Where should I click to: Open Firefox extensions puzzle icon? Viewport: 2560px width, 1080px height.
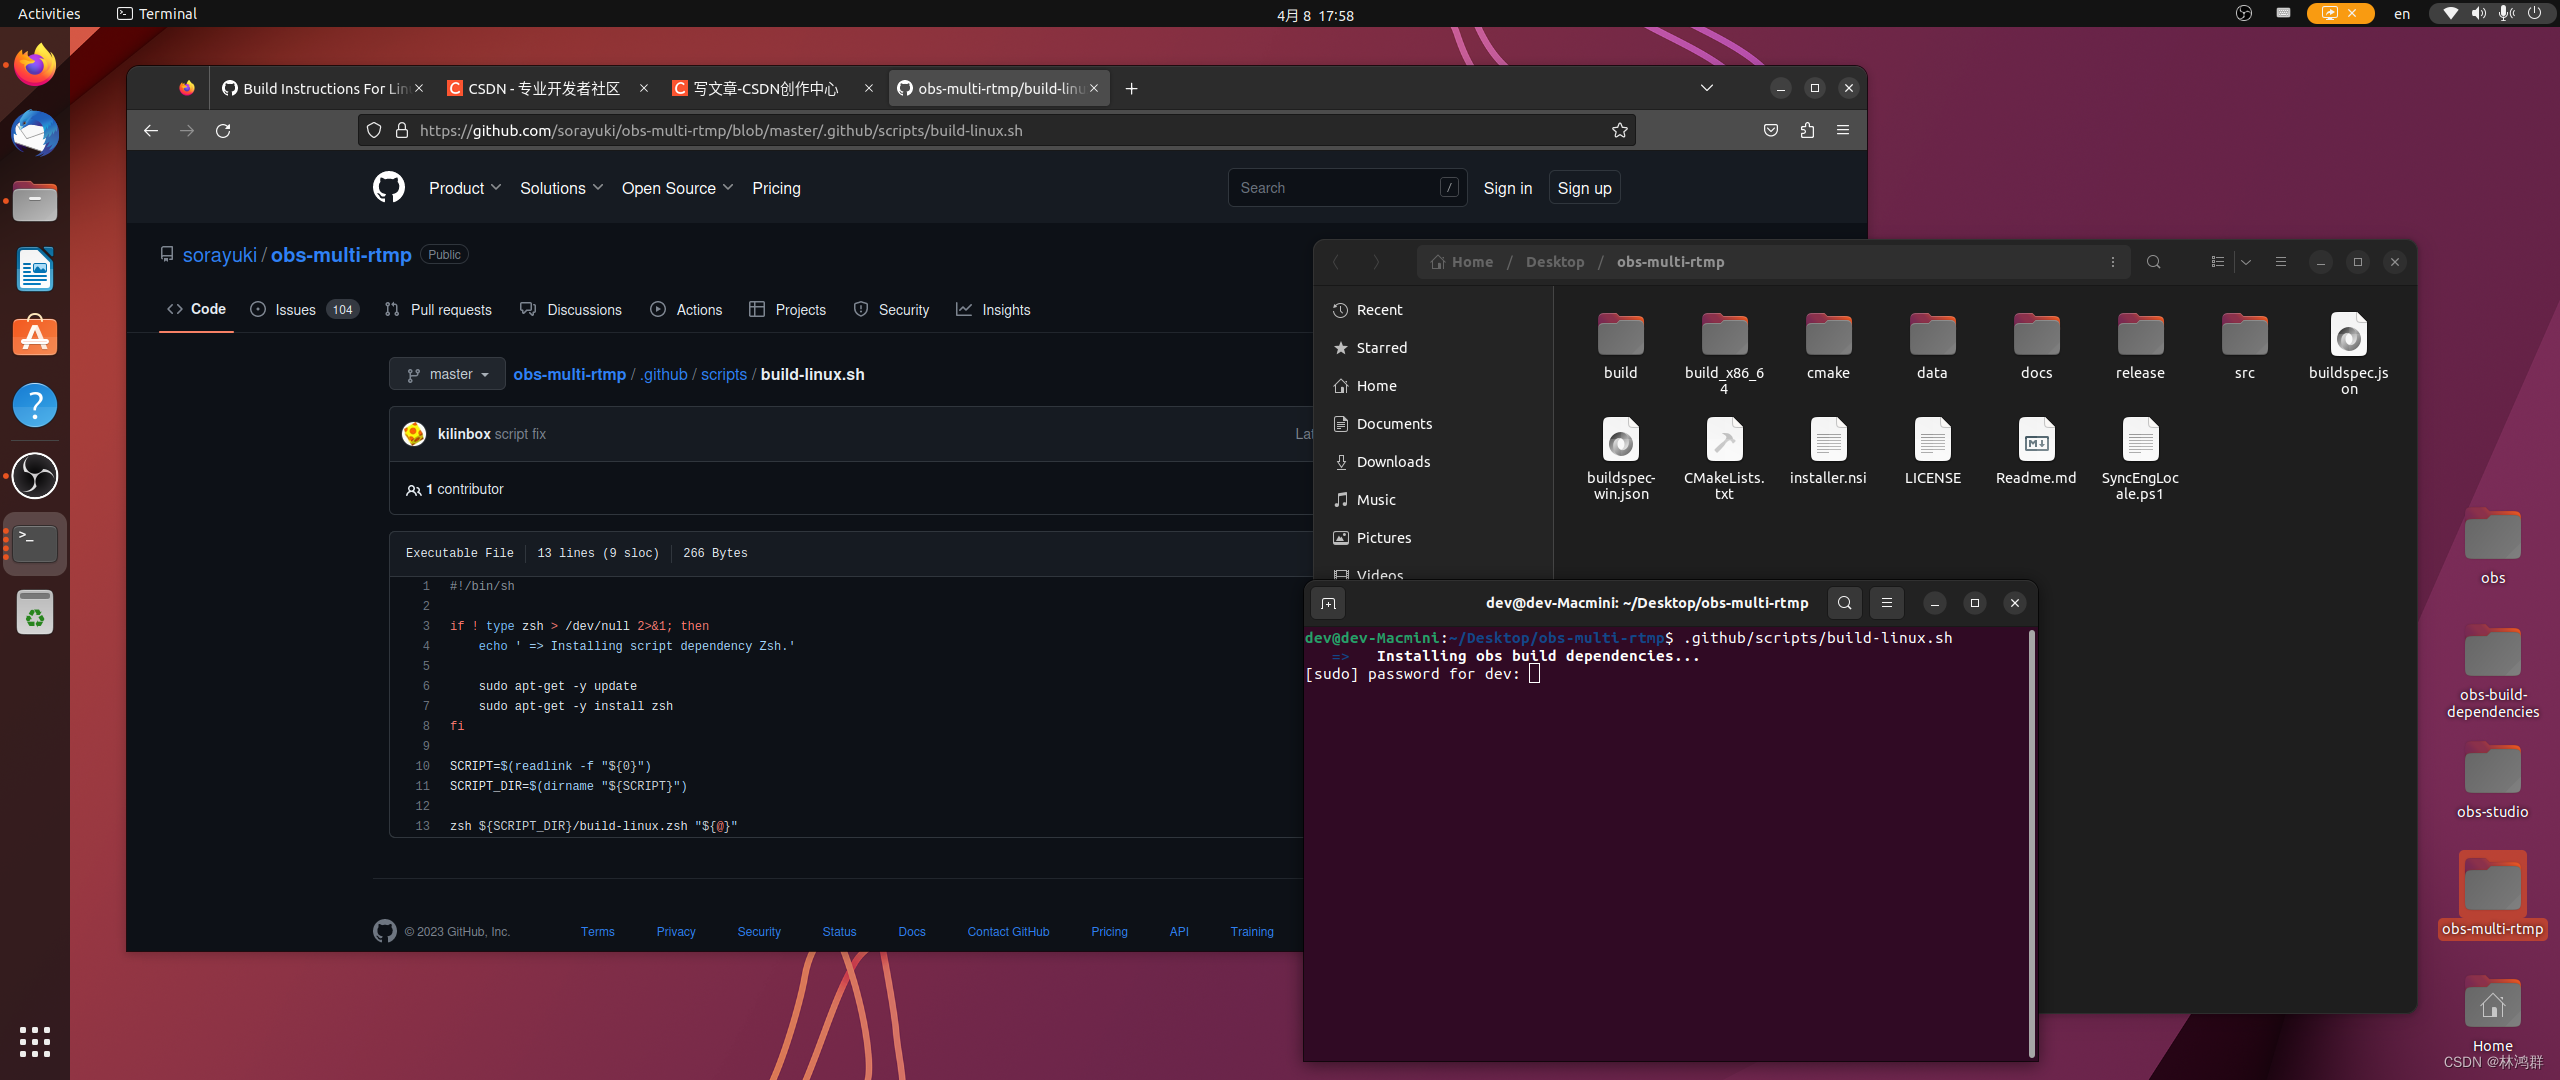coord(1807,131)
